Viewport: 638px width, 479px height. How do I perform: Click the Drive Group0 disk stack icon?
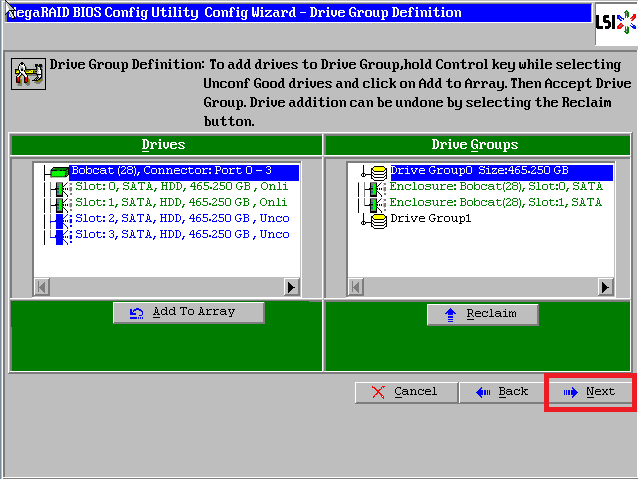tap(379, 172)
